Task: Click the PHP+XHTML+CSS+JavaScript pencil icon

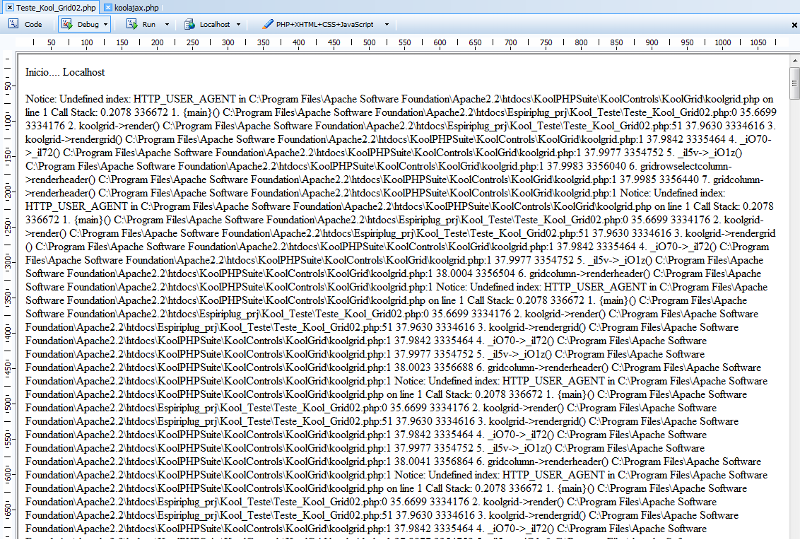Action: [267, 24]
